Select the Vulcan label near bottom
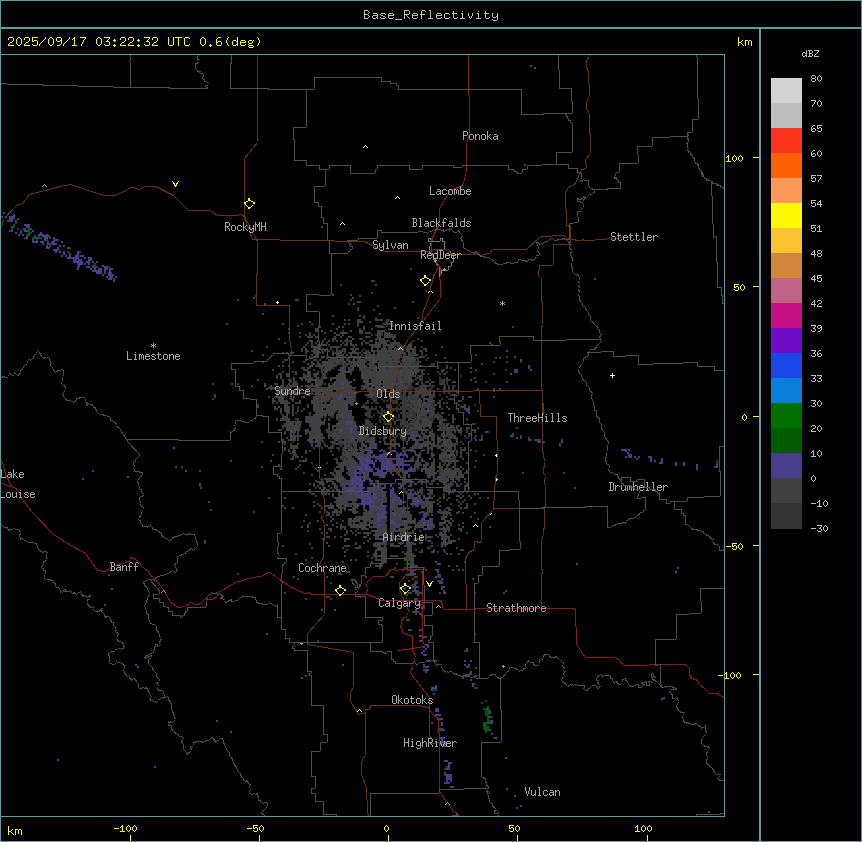The image size is (862, 842). click(x=542, y=792)
